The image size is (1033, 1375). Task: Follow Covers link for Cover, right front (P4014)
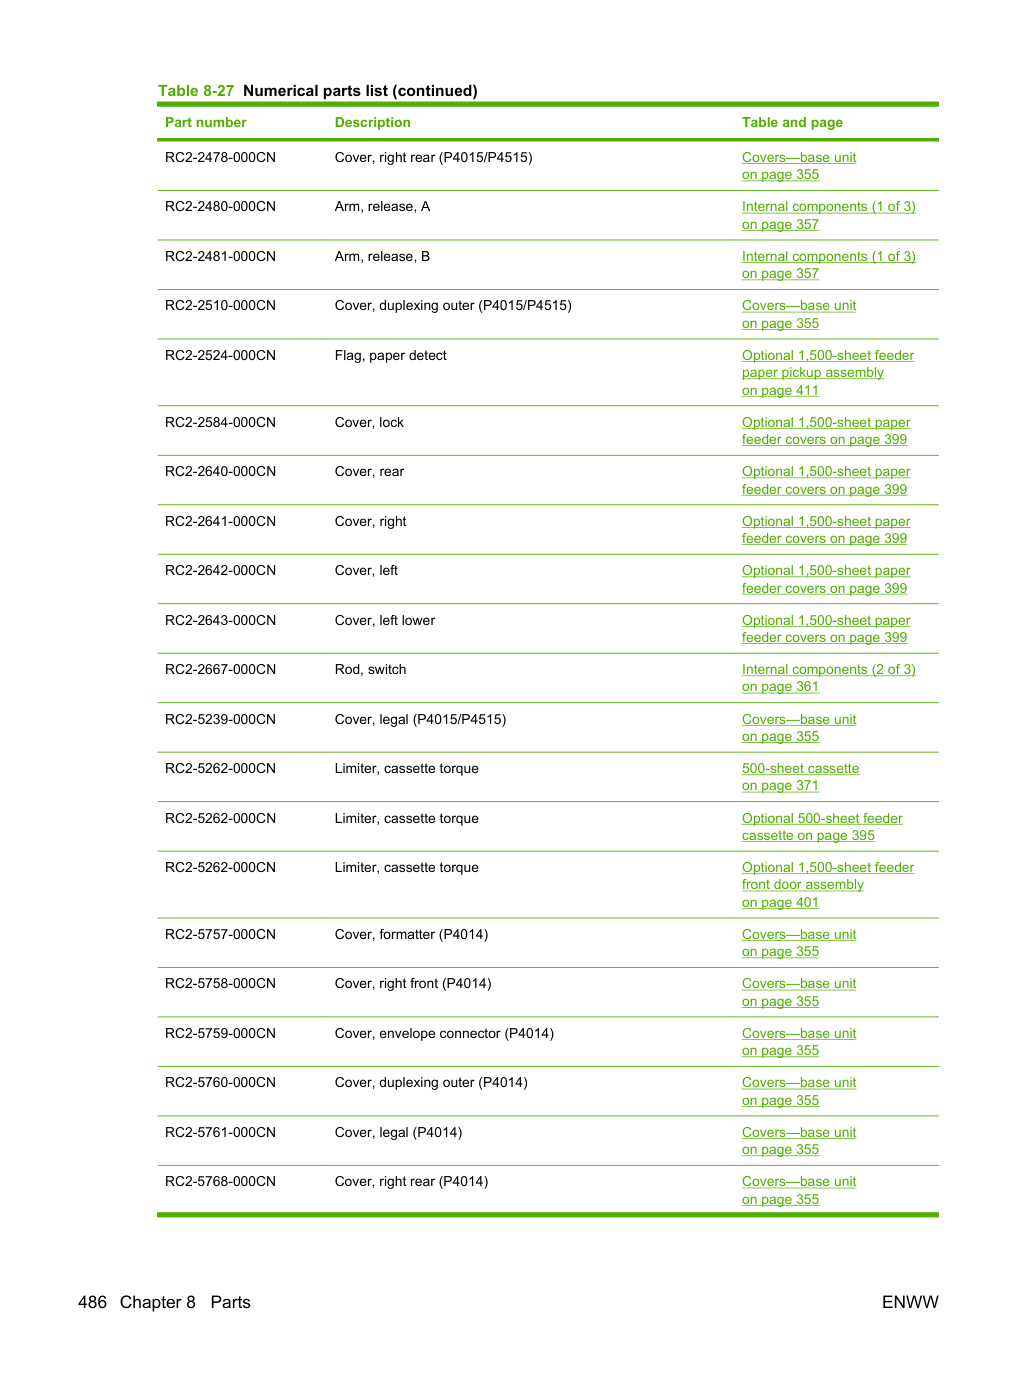click(x=799, y=992)
